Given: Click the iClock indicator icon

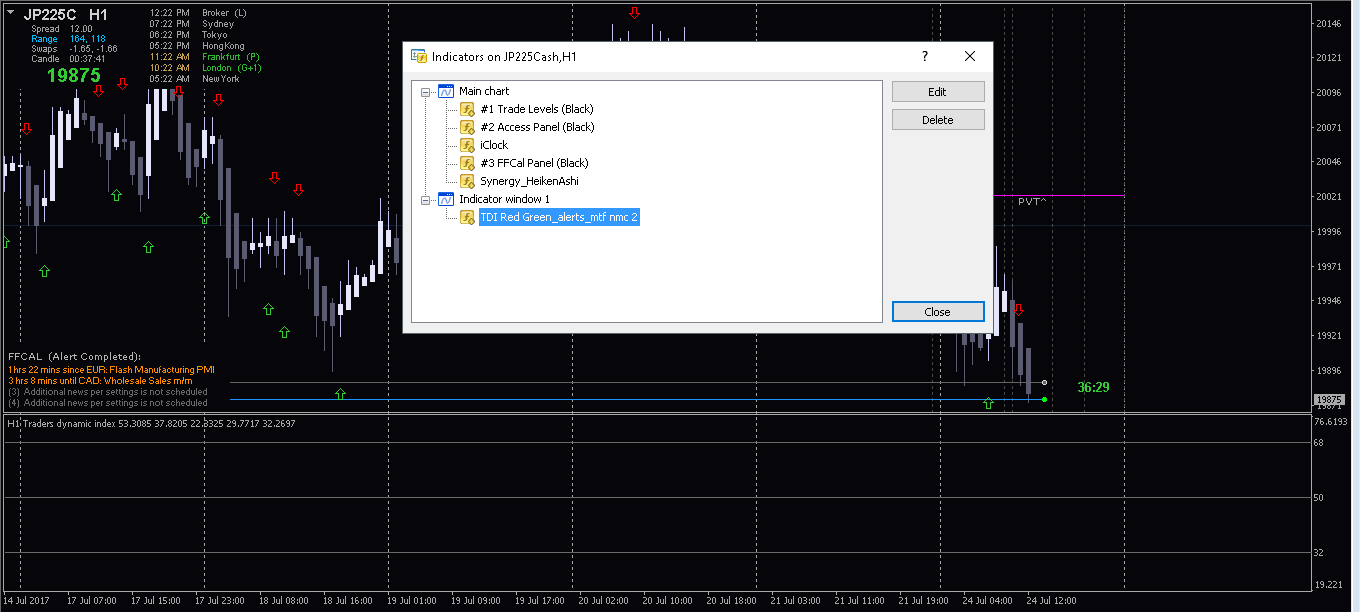Looking at the screenshot, I should pos(467,145).
